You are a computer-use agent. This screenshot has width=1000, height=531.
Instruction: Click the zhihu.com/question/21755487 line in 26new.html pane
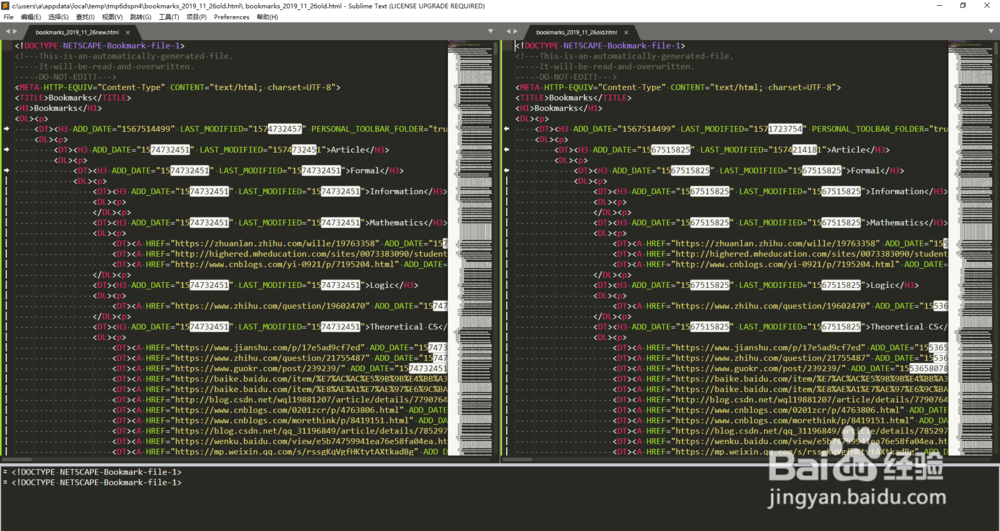281,358
